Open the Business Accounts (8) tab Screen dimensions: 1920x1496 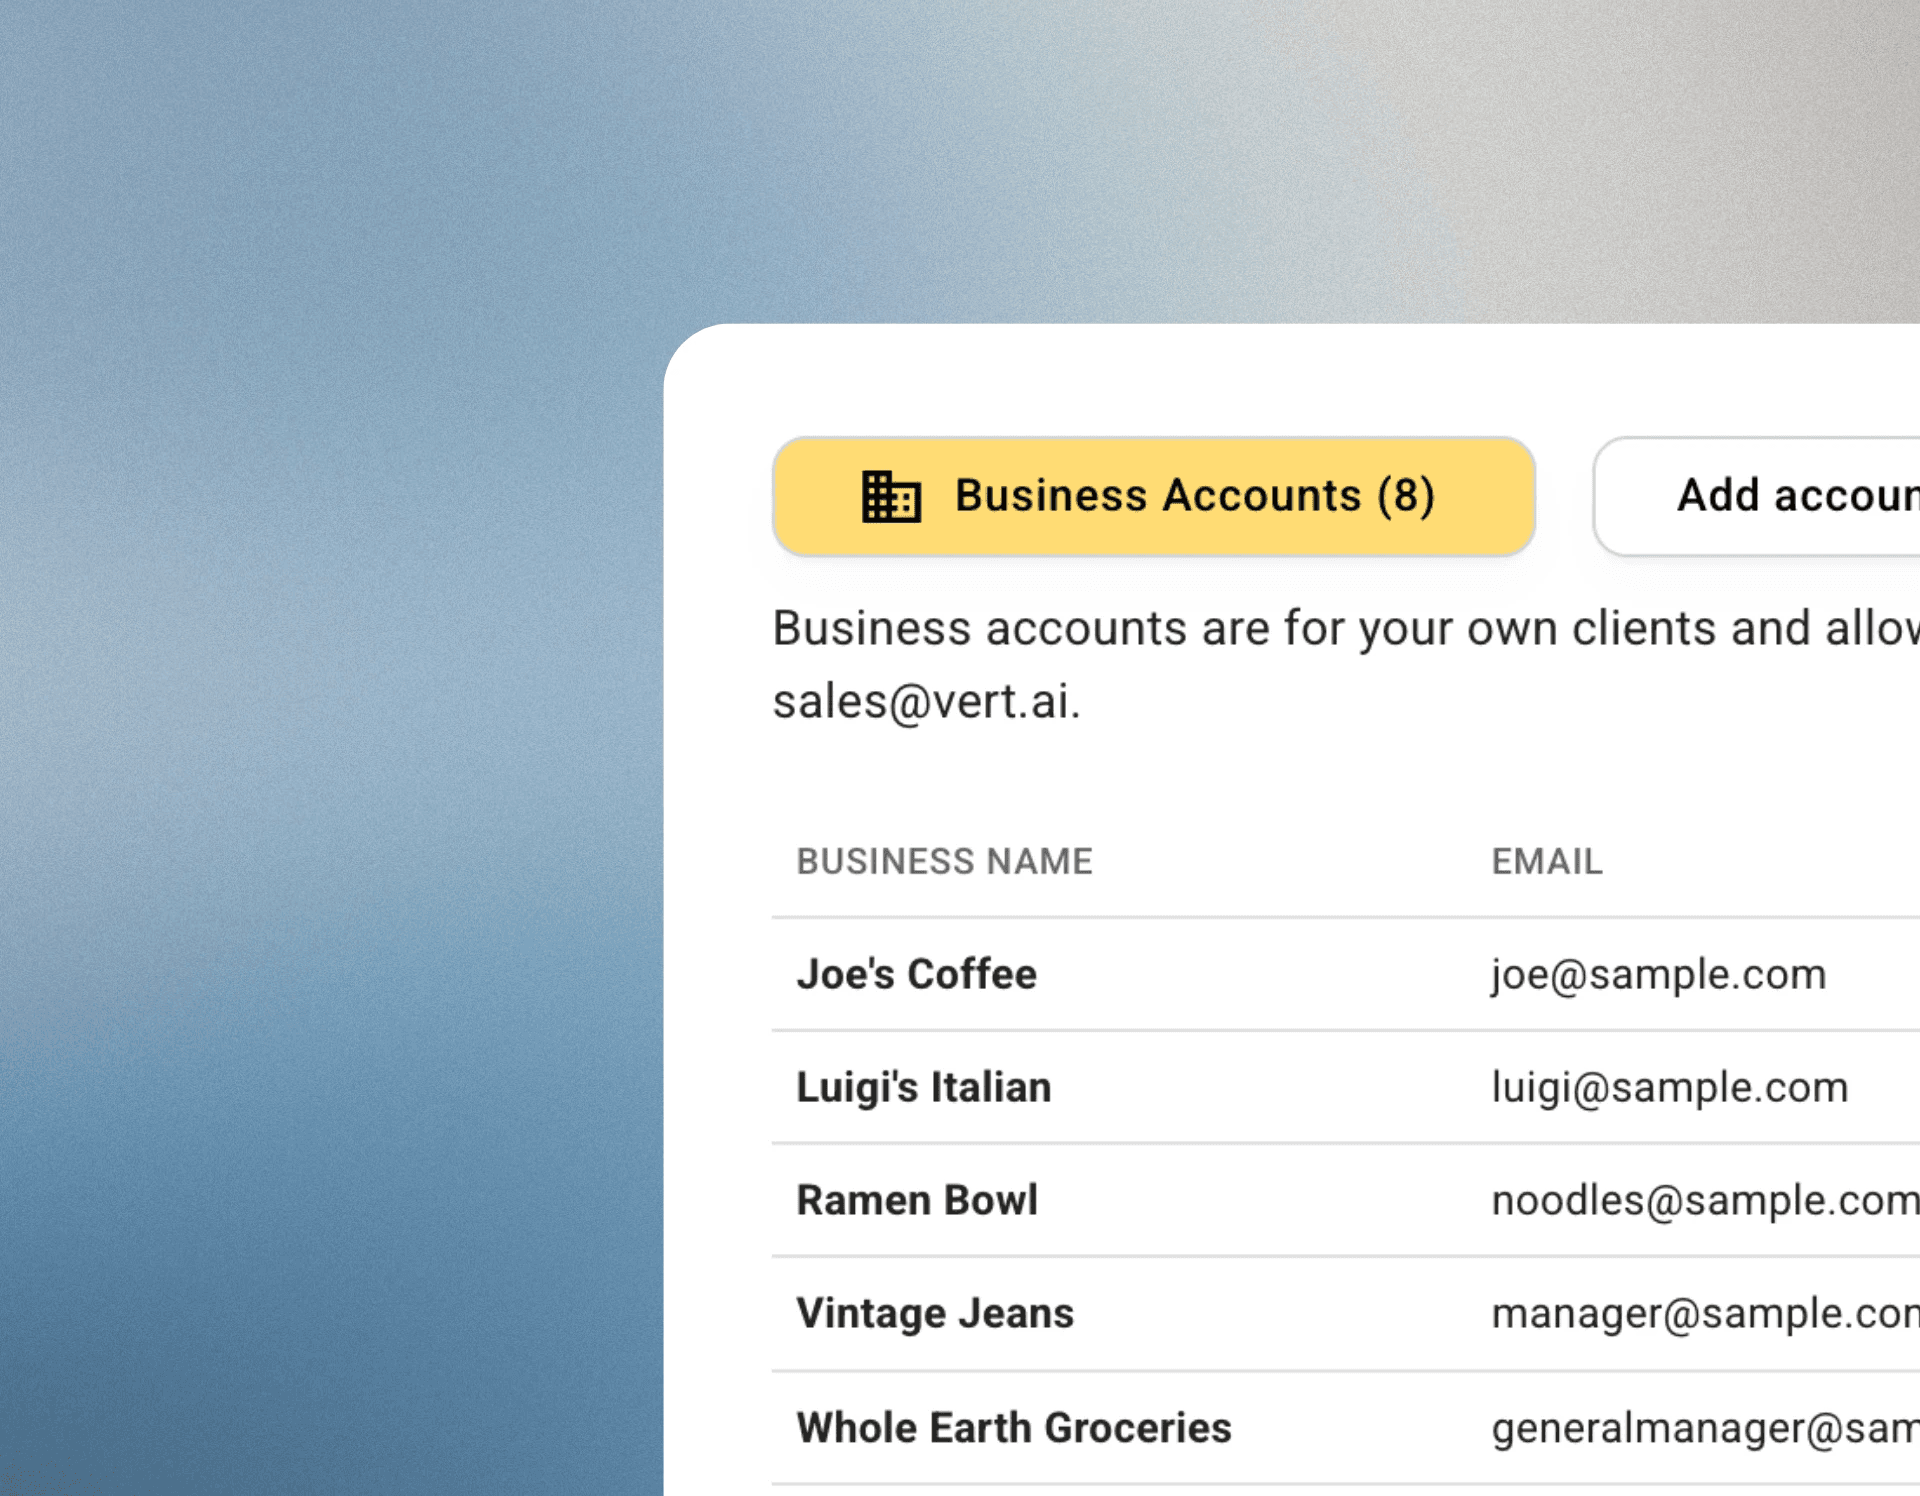point(1154,496)
